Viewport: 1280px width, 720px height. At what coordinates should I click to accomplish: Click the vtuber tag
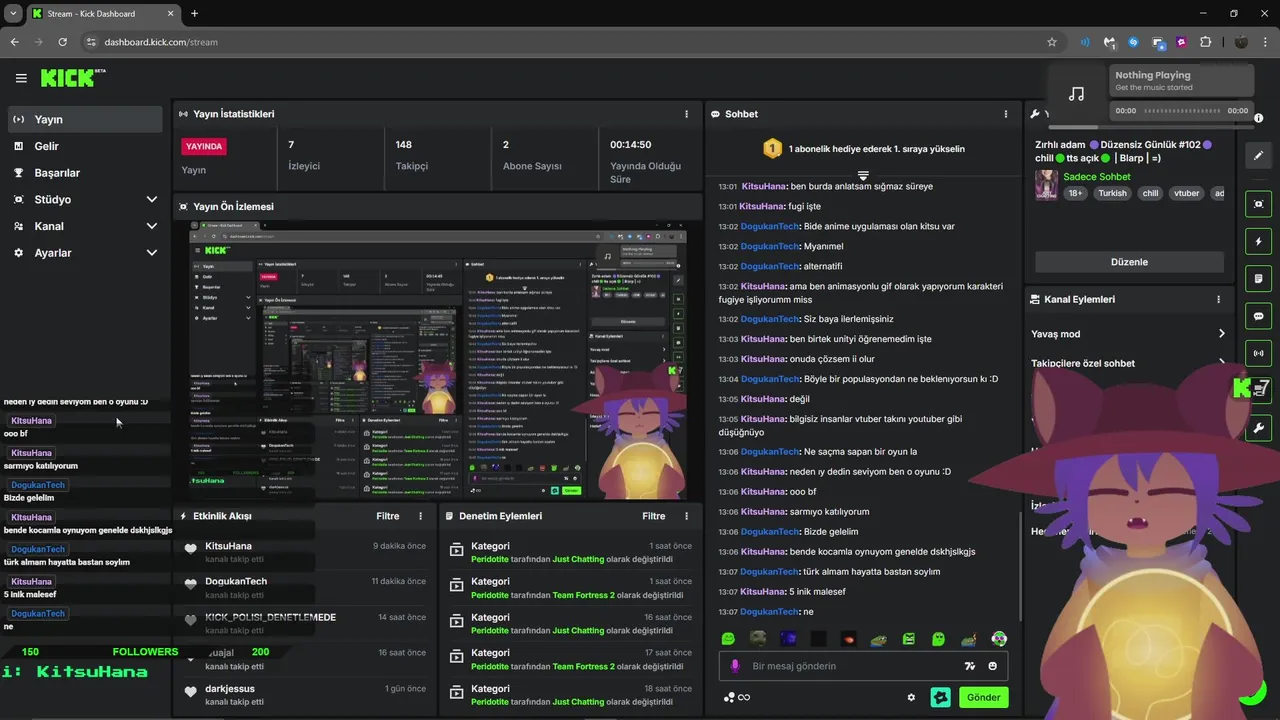[1186, 193]
